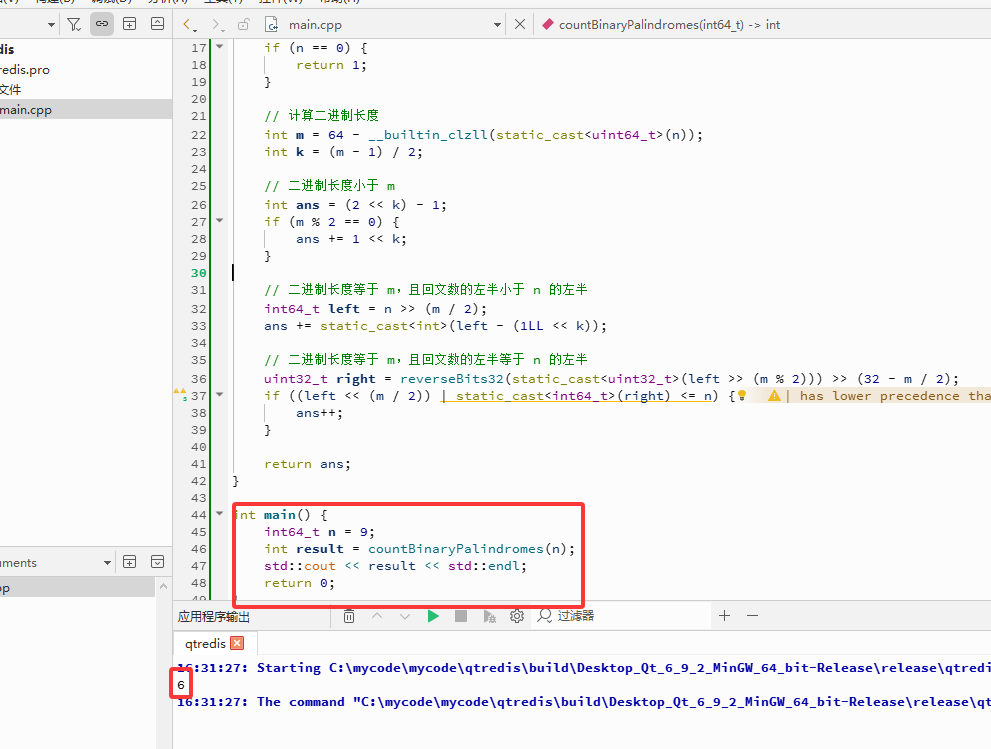Stop the running program square button
The width and height of the screenshot is (991, 749).
pos(461,616)
